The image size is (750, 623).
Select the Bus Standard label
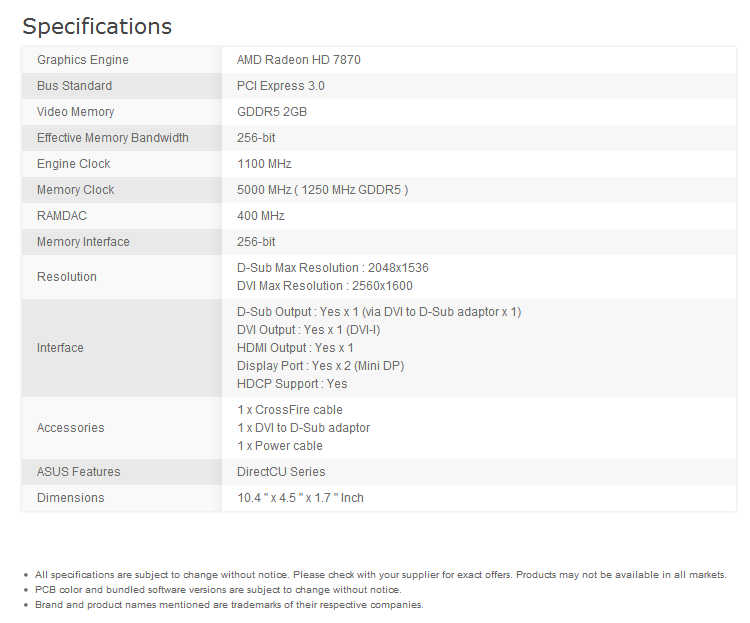[x=75, y=86]
